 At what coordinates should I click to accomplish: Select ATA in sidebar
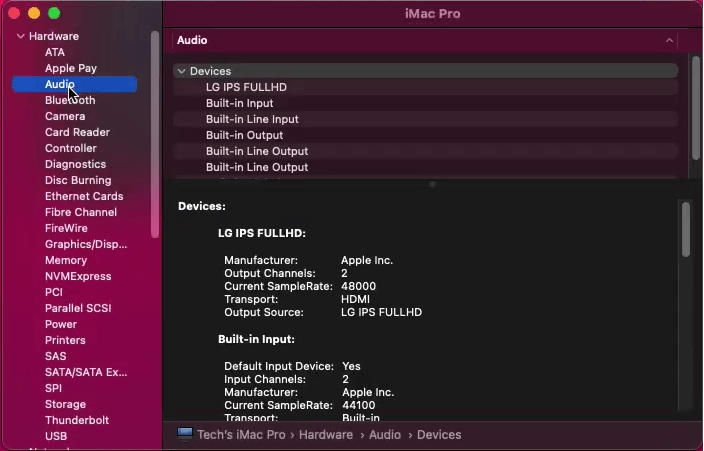55,53
